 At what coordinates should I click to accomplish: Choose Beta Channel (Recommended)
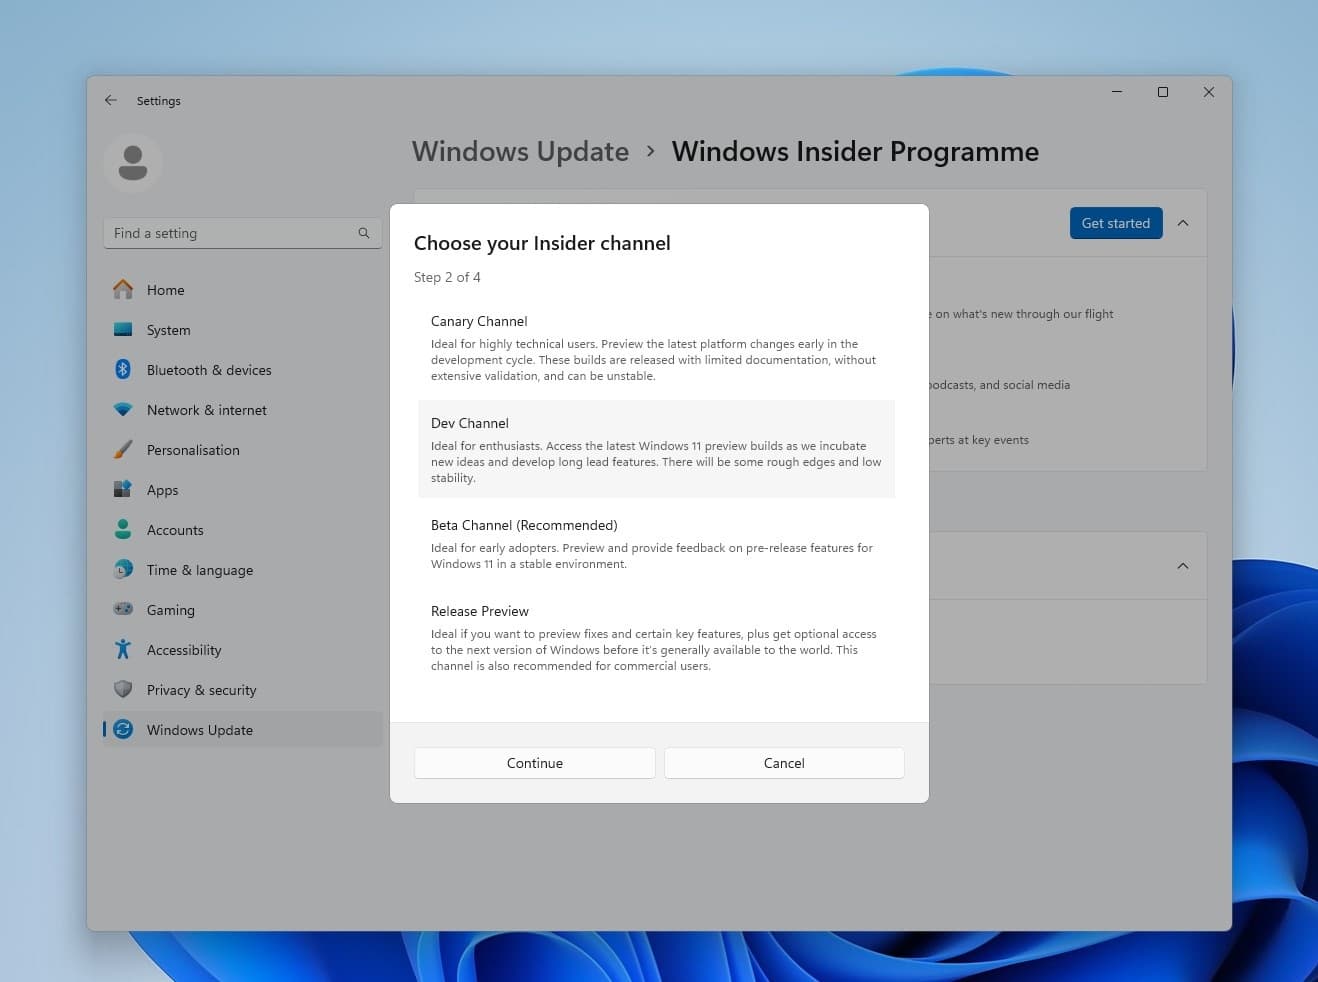(x=656, y=543)
